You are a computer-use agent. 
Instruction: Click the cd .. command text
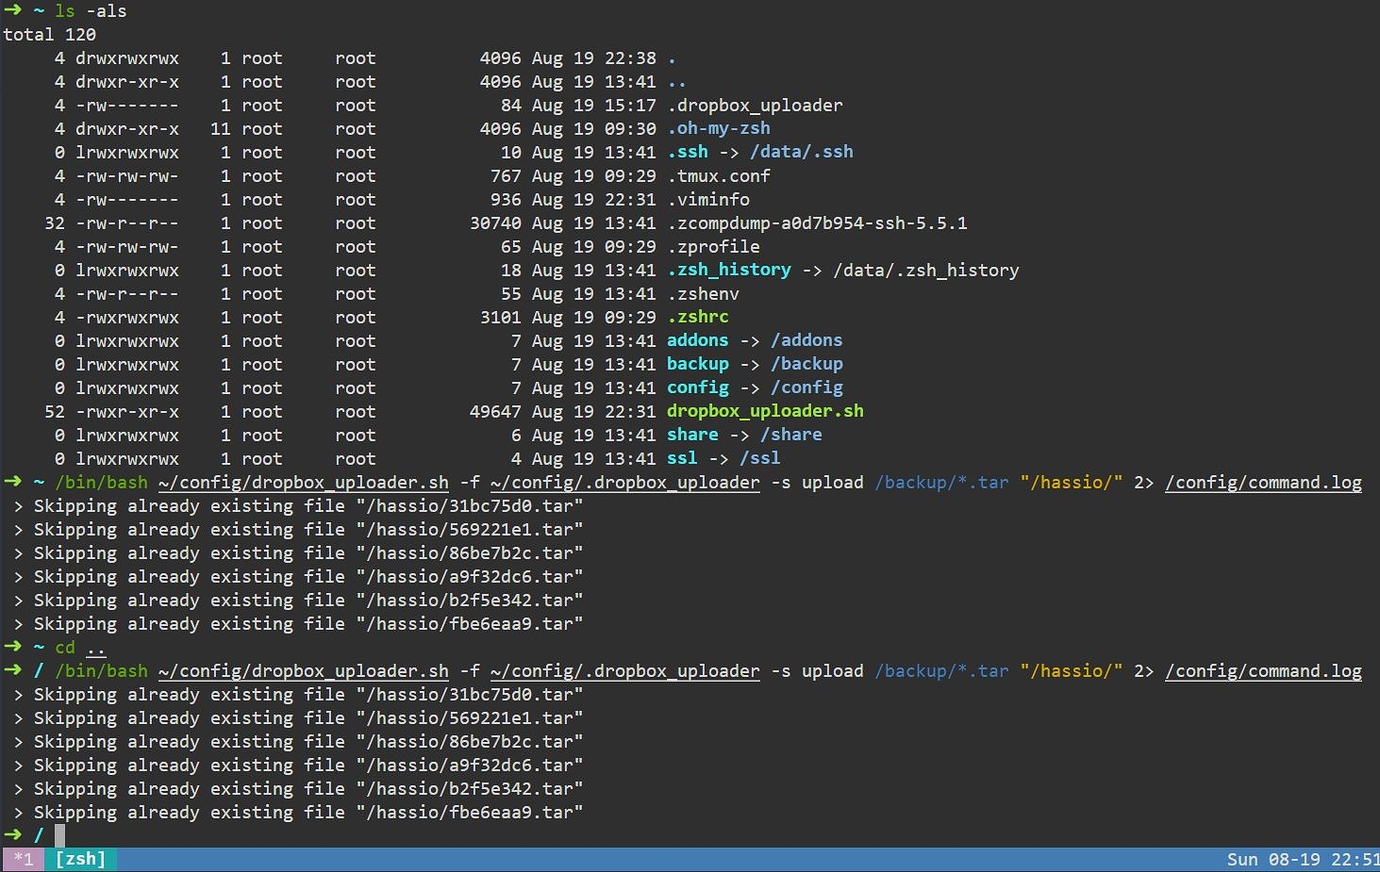[77, 647]
